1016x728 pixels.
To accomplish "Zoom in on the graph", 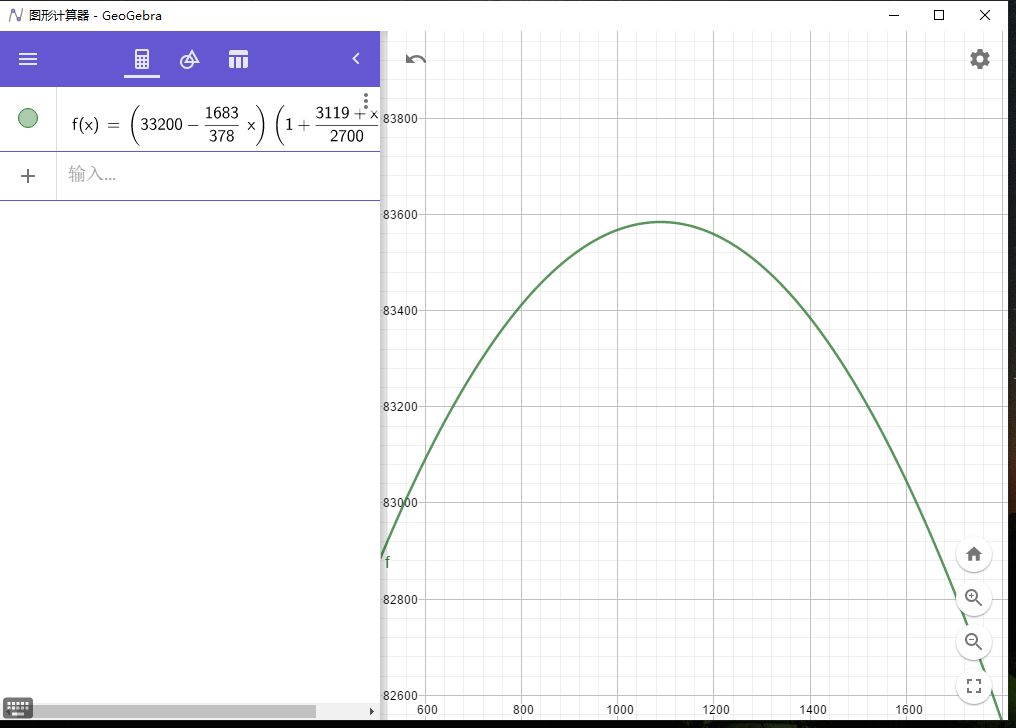I will (973, 598).
